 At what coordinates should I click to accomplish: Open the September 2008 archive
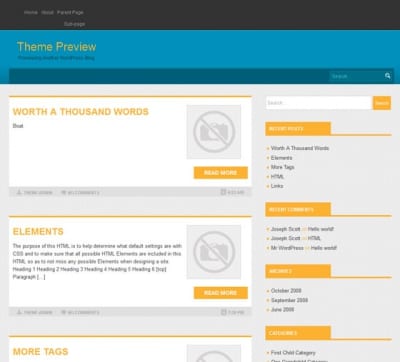pyautogui.click(x=289, y=300)
